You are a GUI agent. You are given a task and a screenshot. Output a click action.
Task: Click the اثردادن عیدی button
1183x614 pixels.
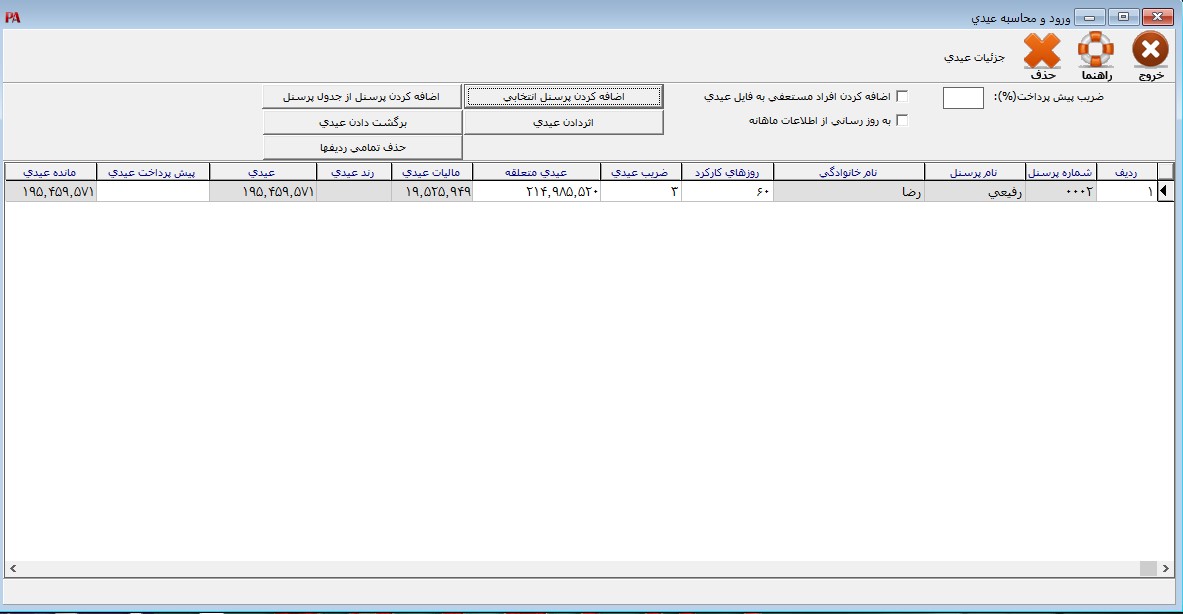[x=563, y=122]
